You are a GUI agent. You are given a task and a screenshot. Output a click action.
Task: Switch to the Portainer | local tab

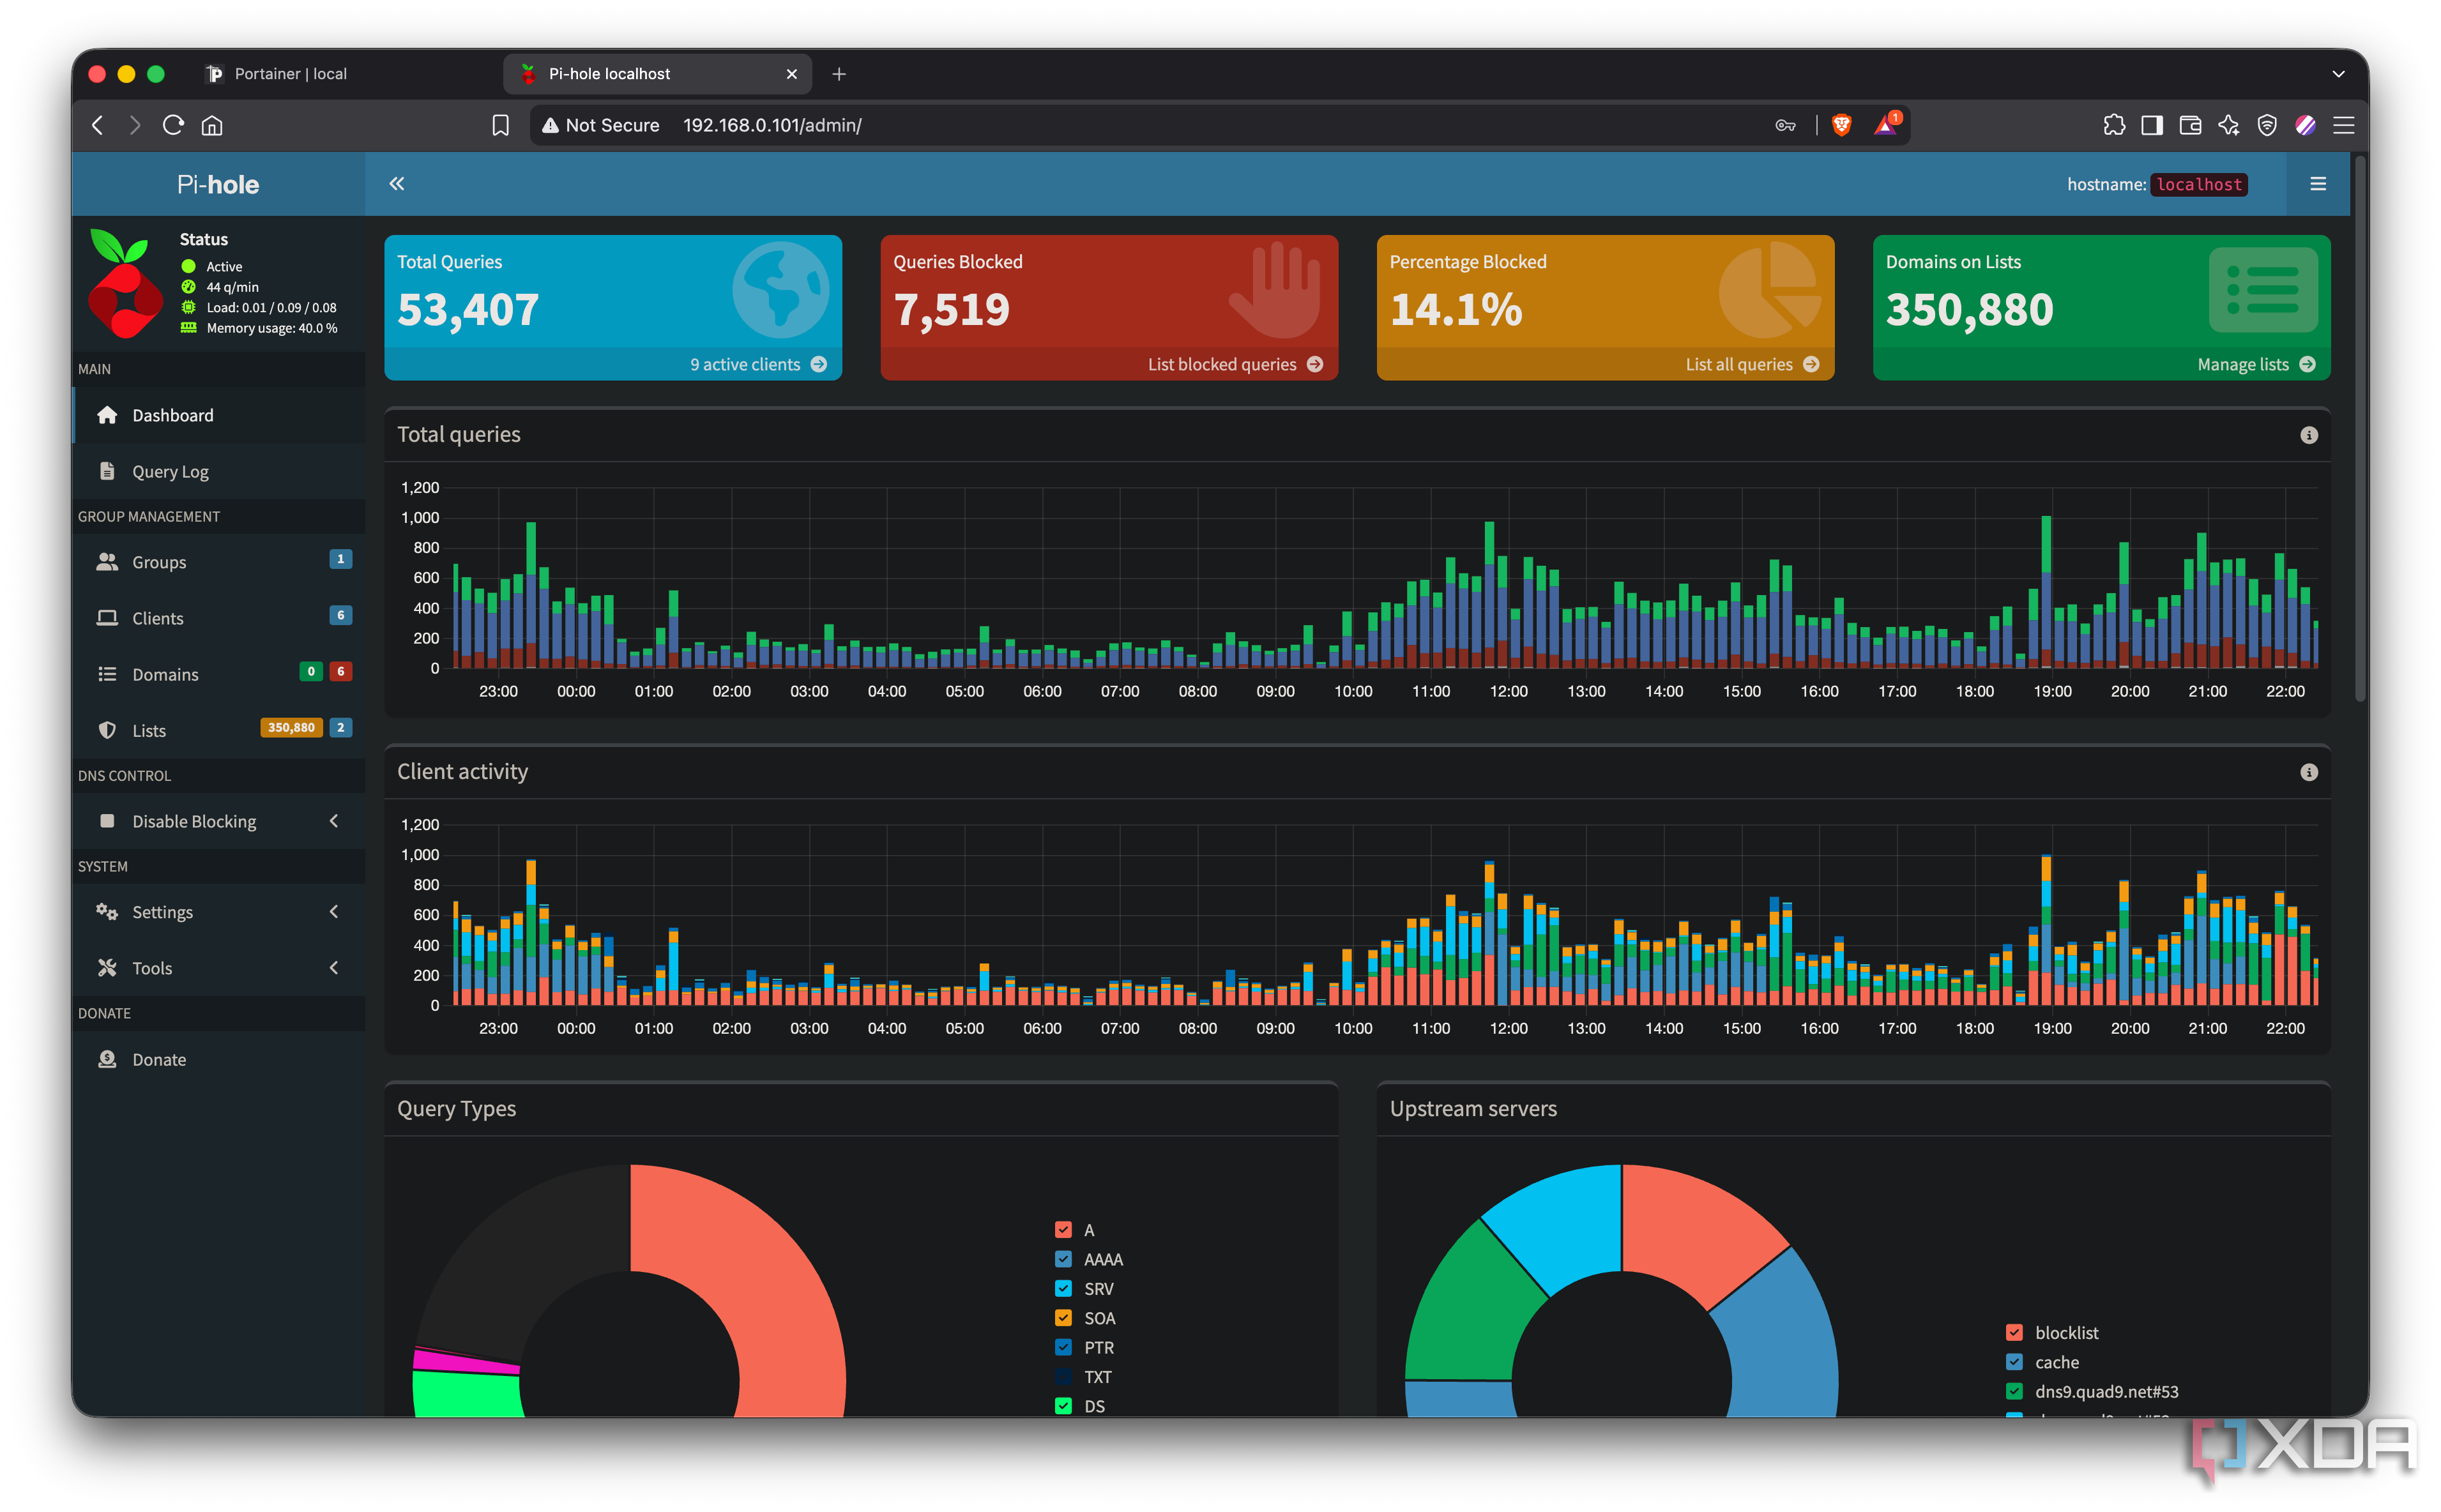pos(345,74)
